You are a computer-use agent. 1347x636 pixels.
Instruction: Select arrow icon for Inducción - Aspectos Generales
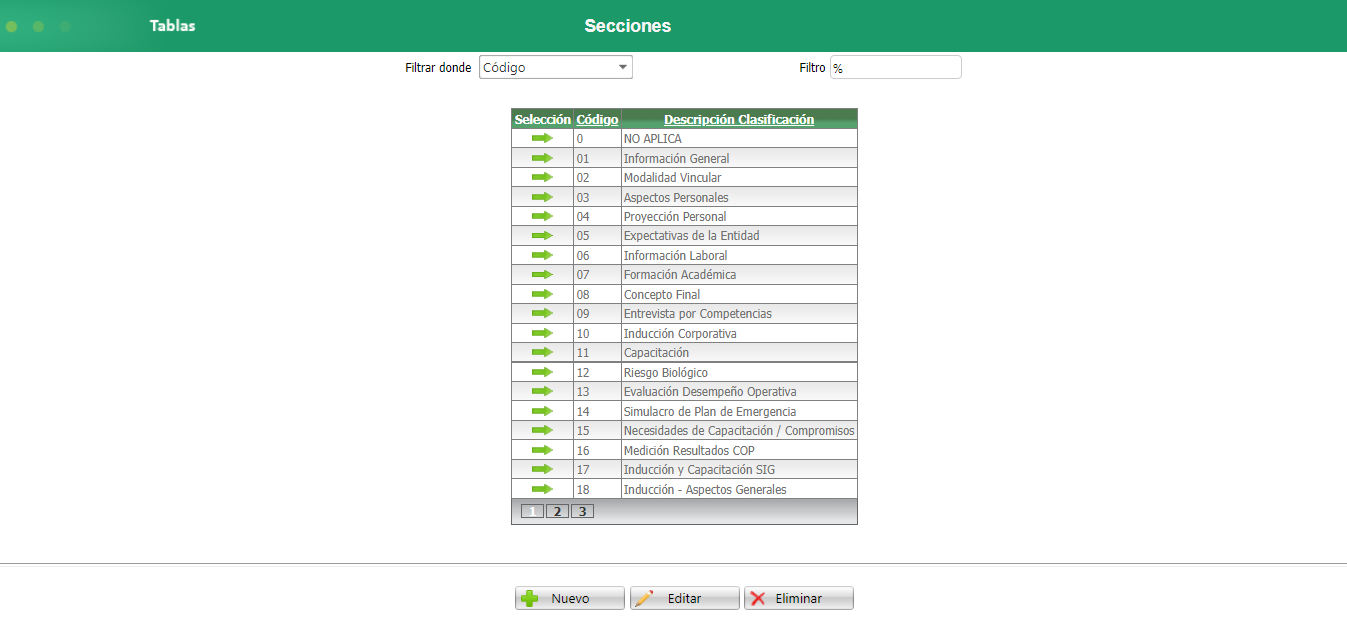coord(542,489)
